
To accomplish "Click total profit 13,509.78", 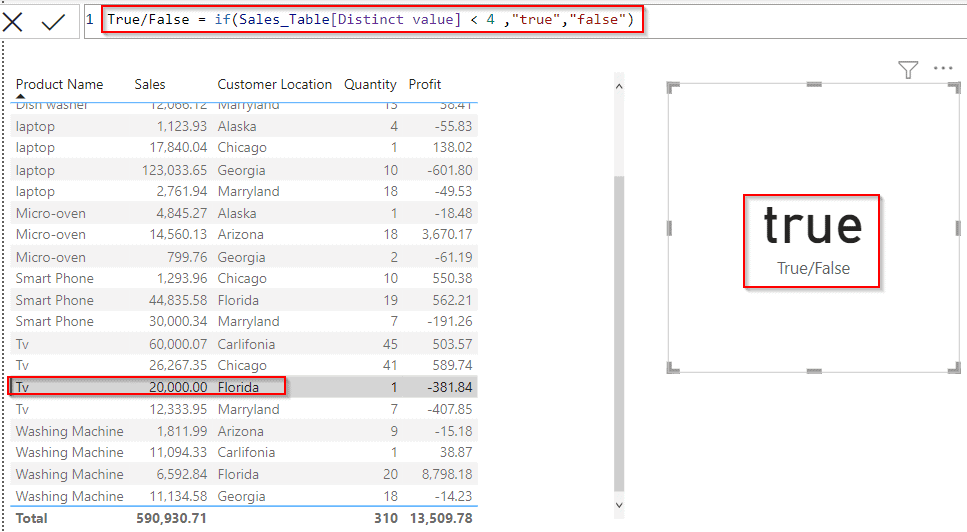I will (x=441, y=518).
